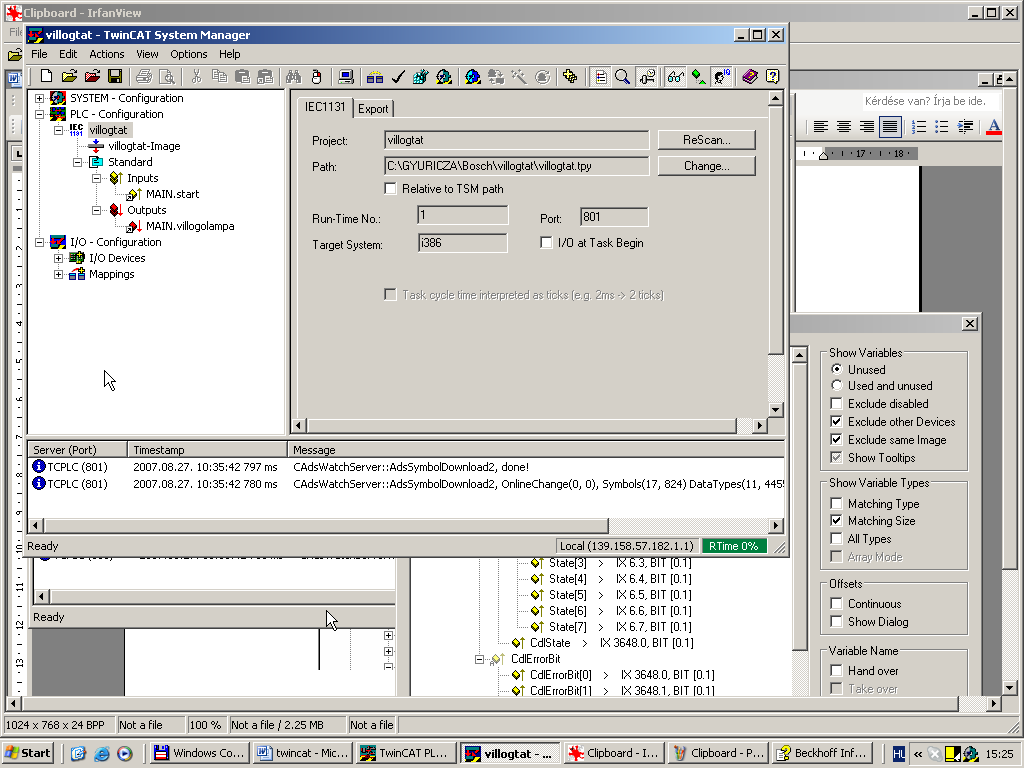Click the purple book reference icon
Screen dimensions: 1024x768
point(750,77)
